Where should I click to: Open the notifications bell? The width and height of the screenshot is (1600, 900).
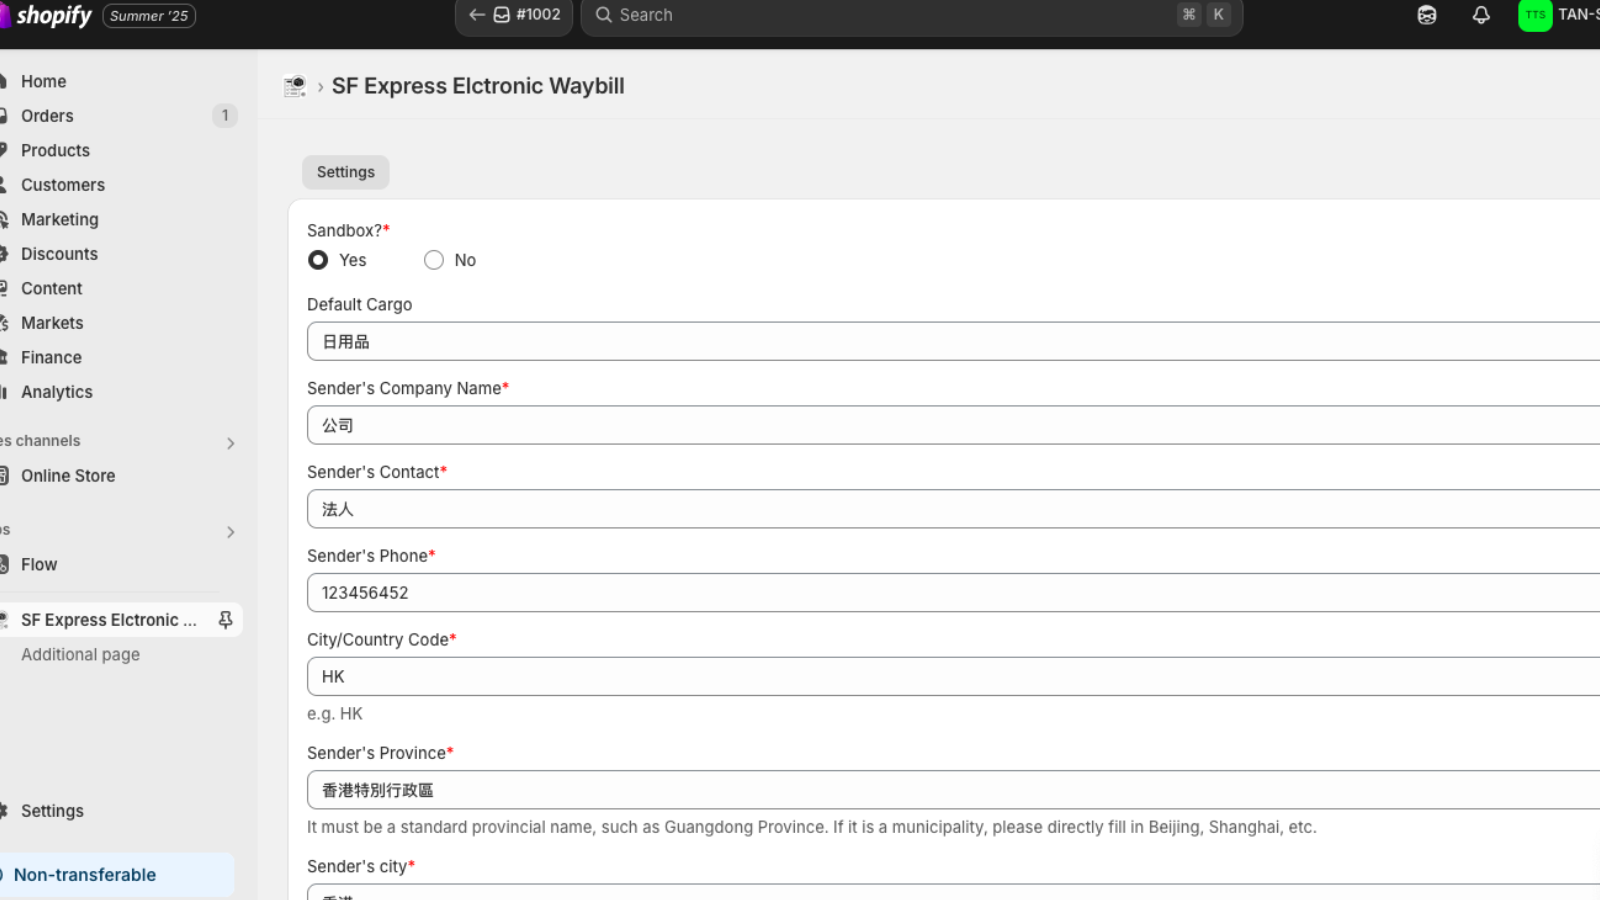coord(1481,15)
